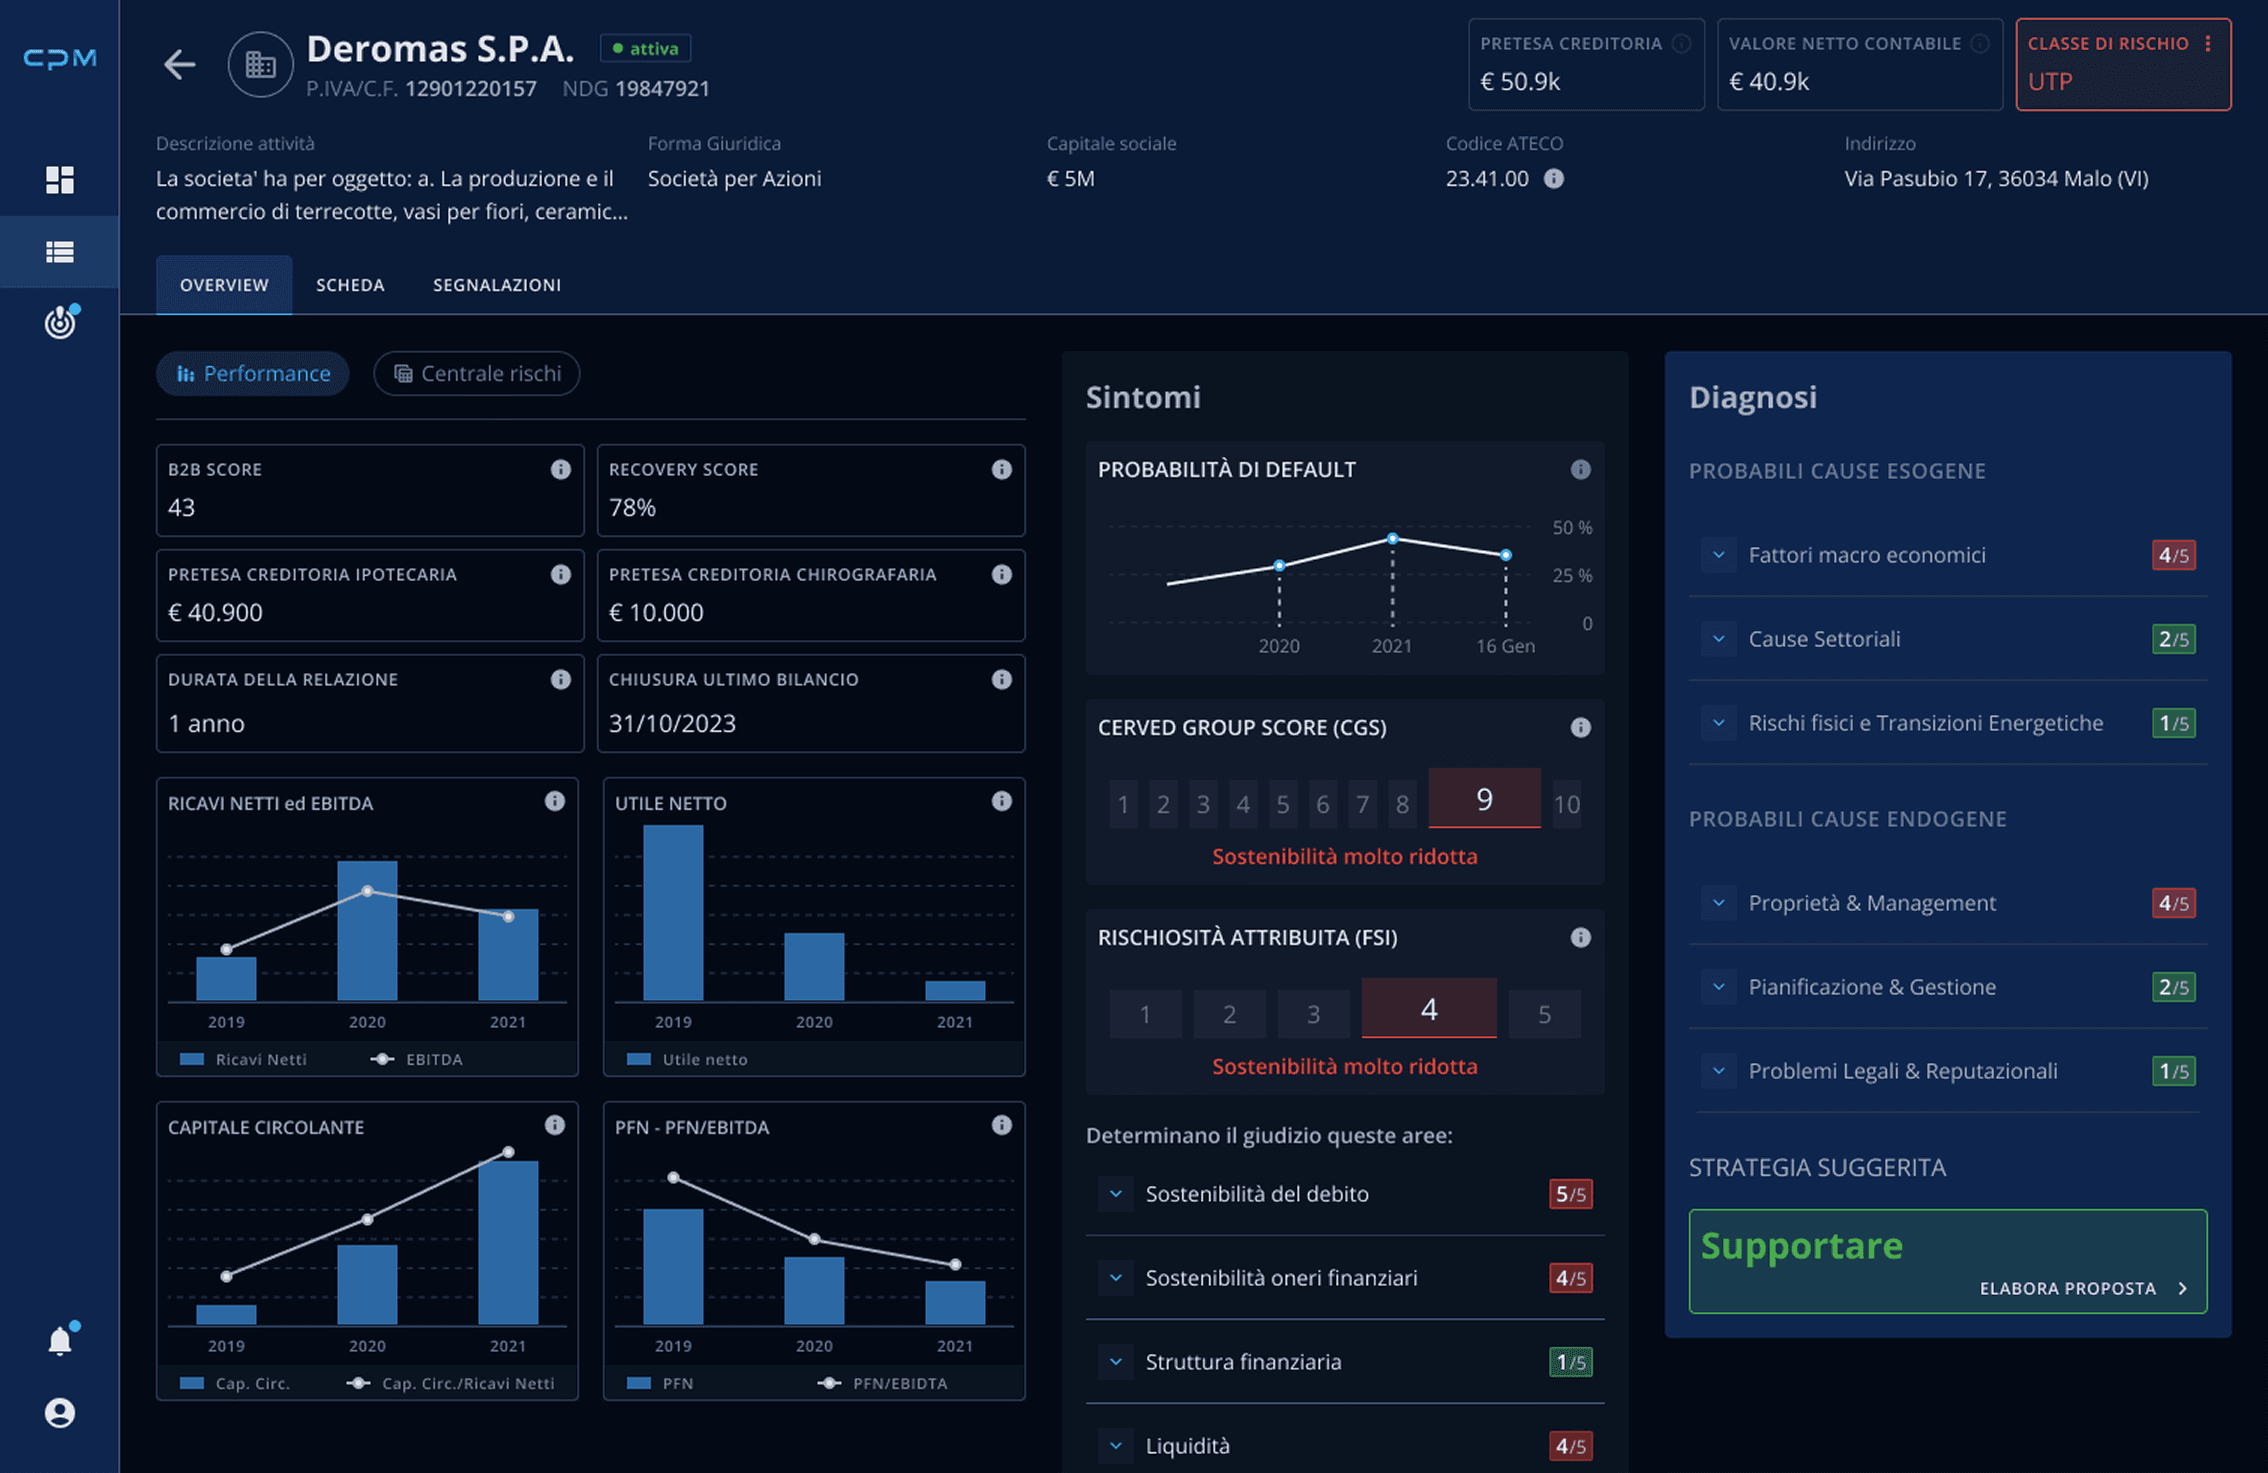Toggle Ricavi Netti legend in chart
The width and height of the screenshot is (2268, 1473).
[x=243, y=1059]
